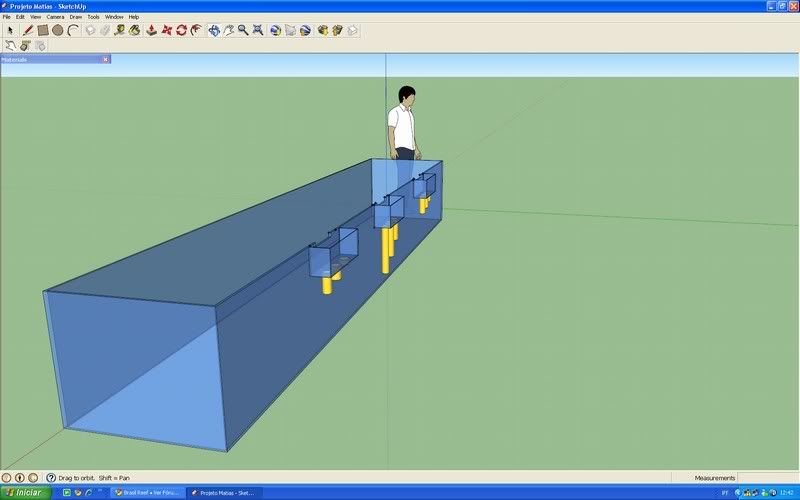Choose the Eraser tool
800x500 pixels.
(105, 31)
